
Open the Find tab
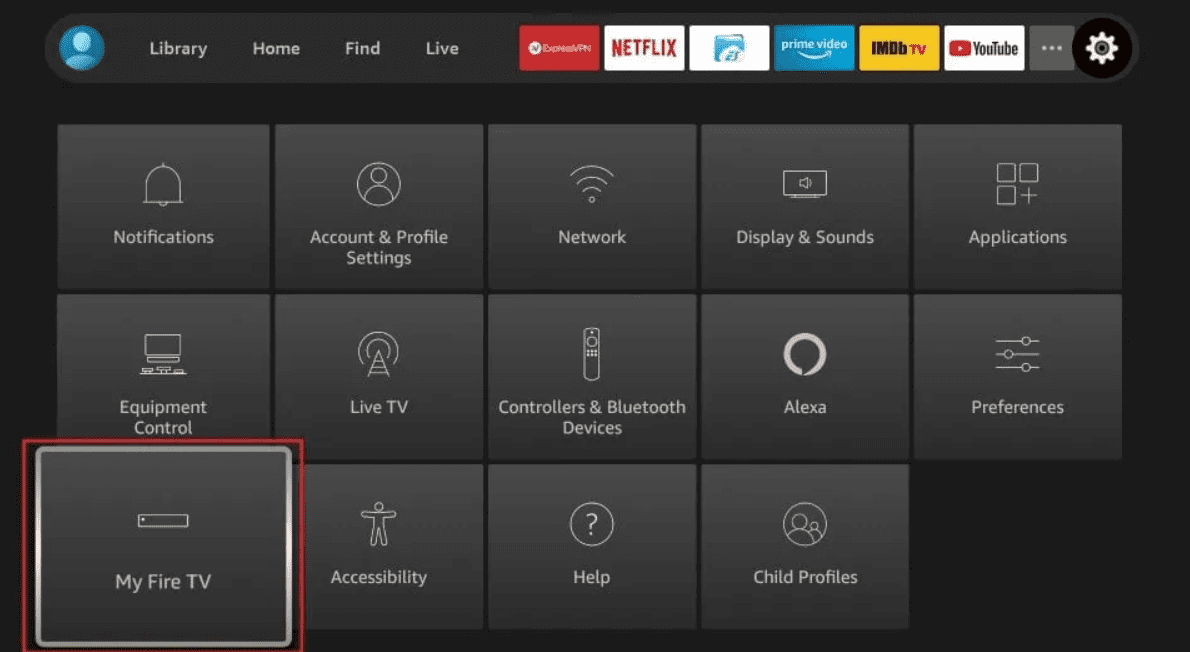pos(363,49)
